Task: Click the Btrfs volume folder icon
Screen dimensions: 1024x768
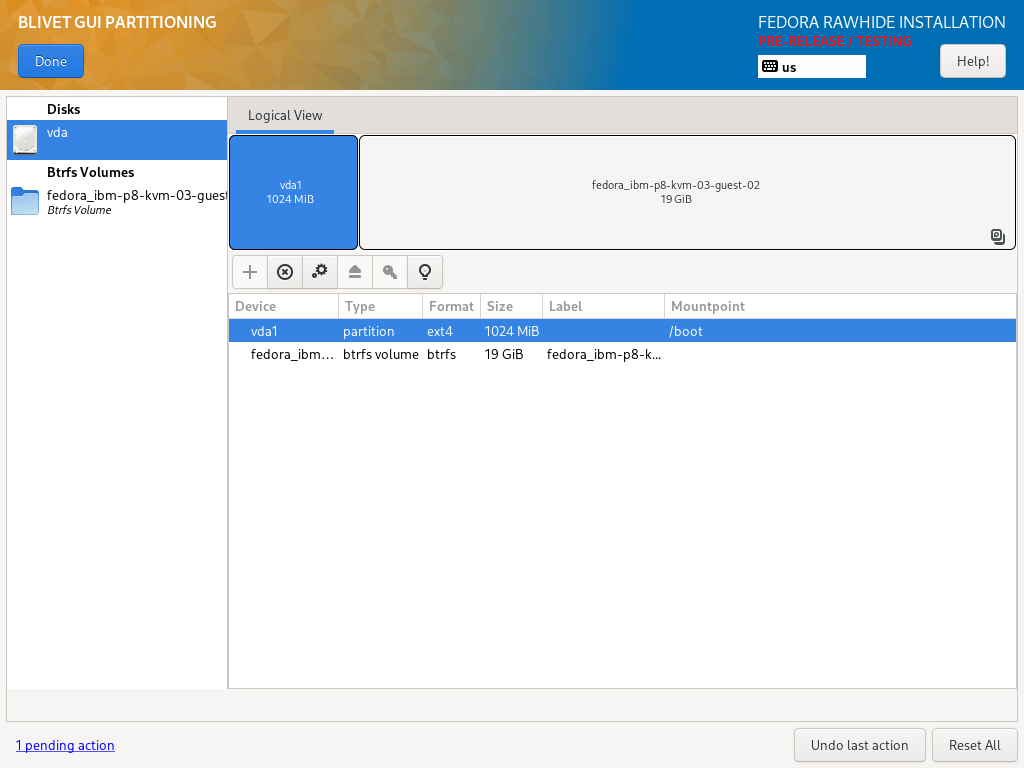Action: point(25,202)
